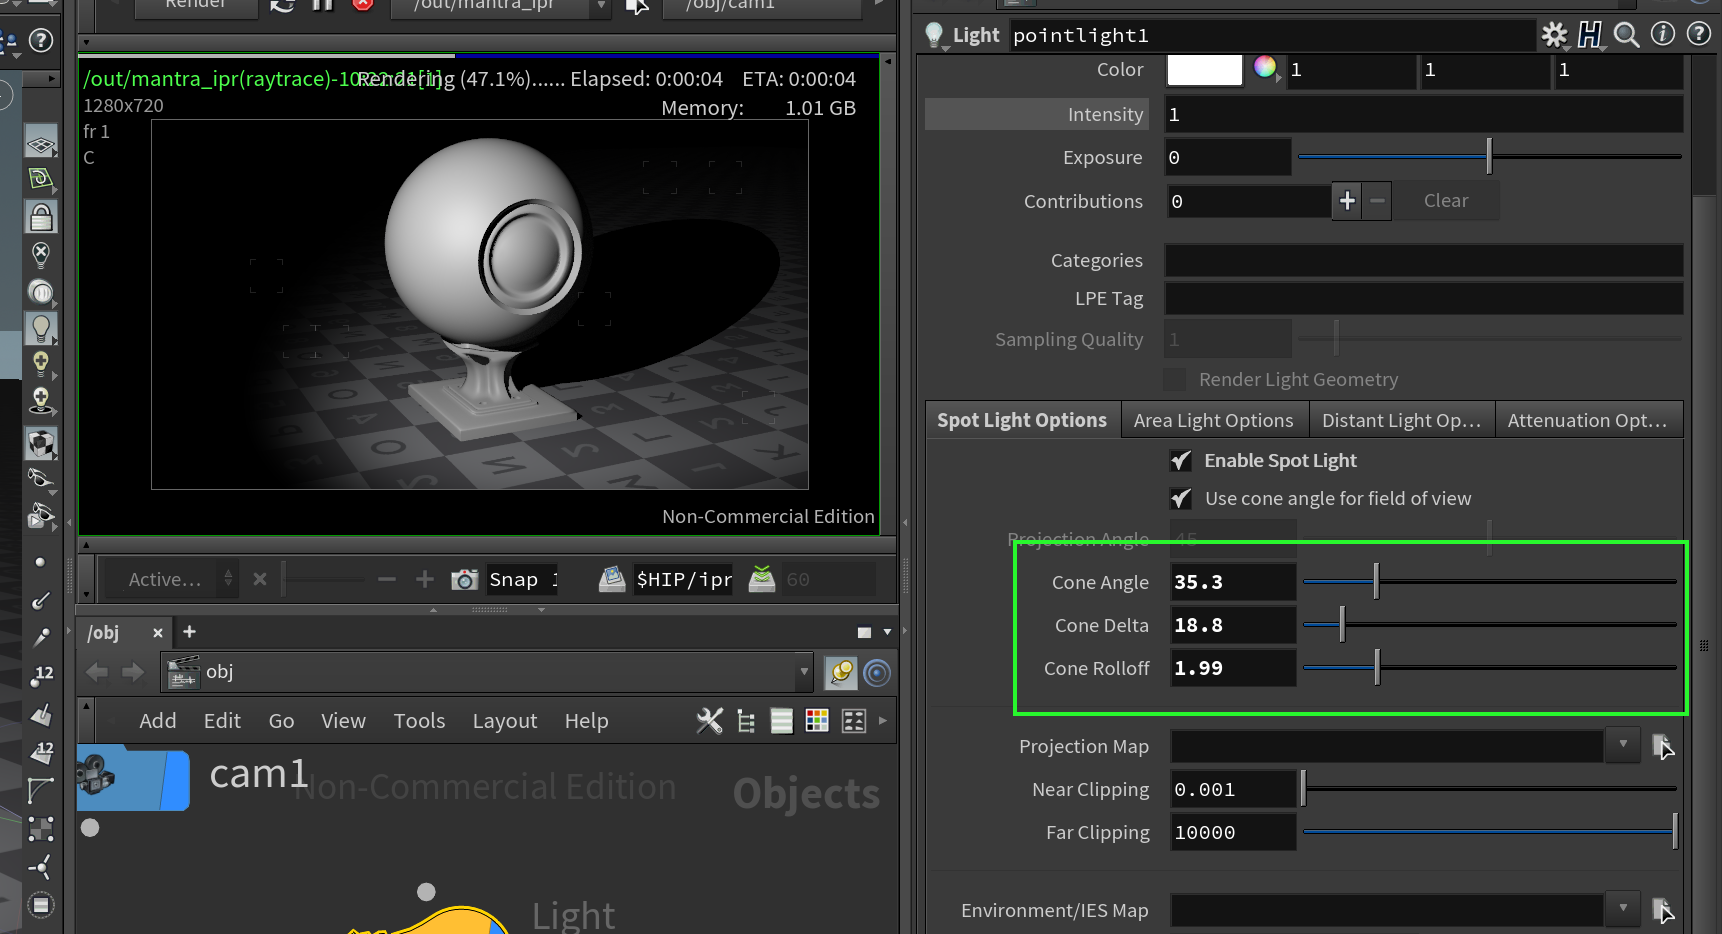Click the Cone Angle value field
This screenshot has height=934, width=1722.
pos(1232,581)
